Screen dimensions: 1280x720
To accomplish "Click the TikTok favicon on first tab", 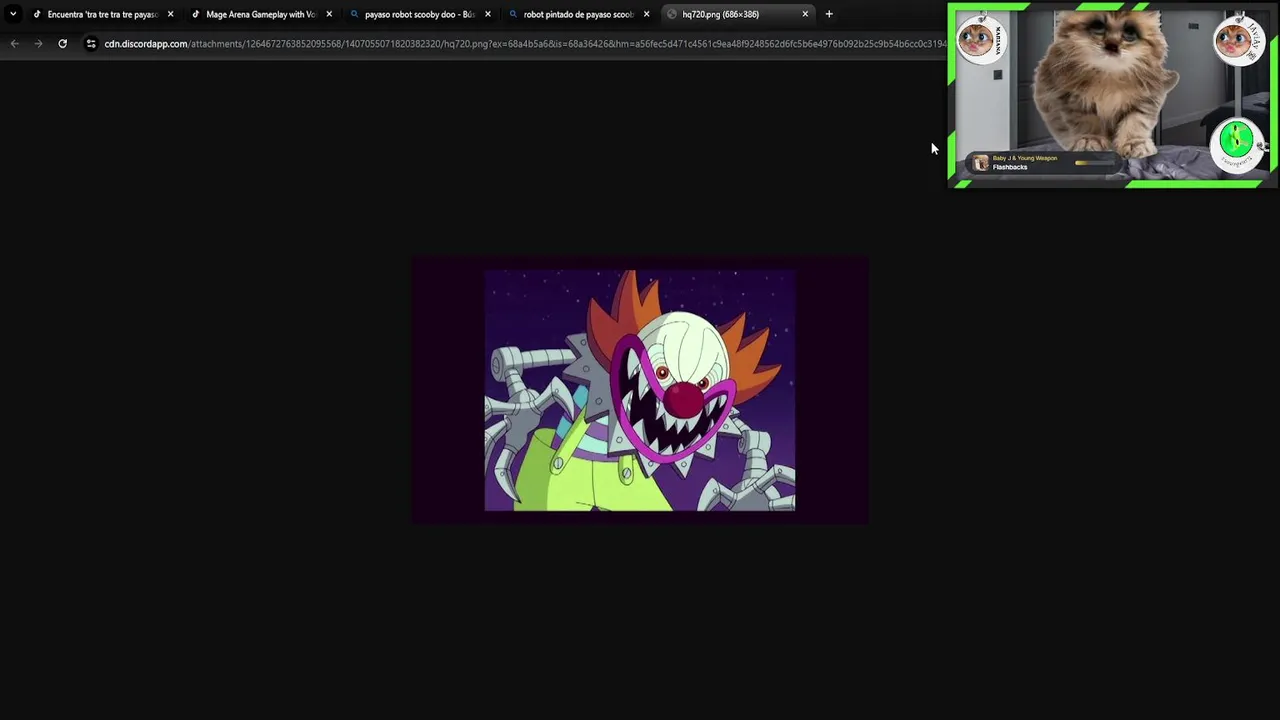I will pos(37,14).
